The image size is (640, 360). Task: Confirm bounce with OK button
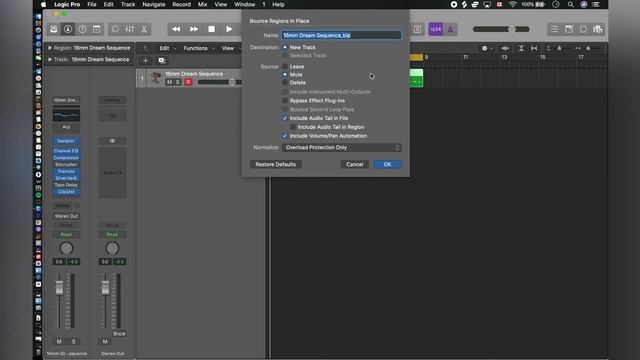(387, 164)
